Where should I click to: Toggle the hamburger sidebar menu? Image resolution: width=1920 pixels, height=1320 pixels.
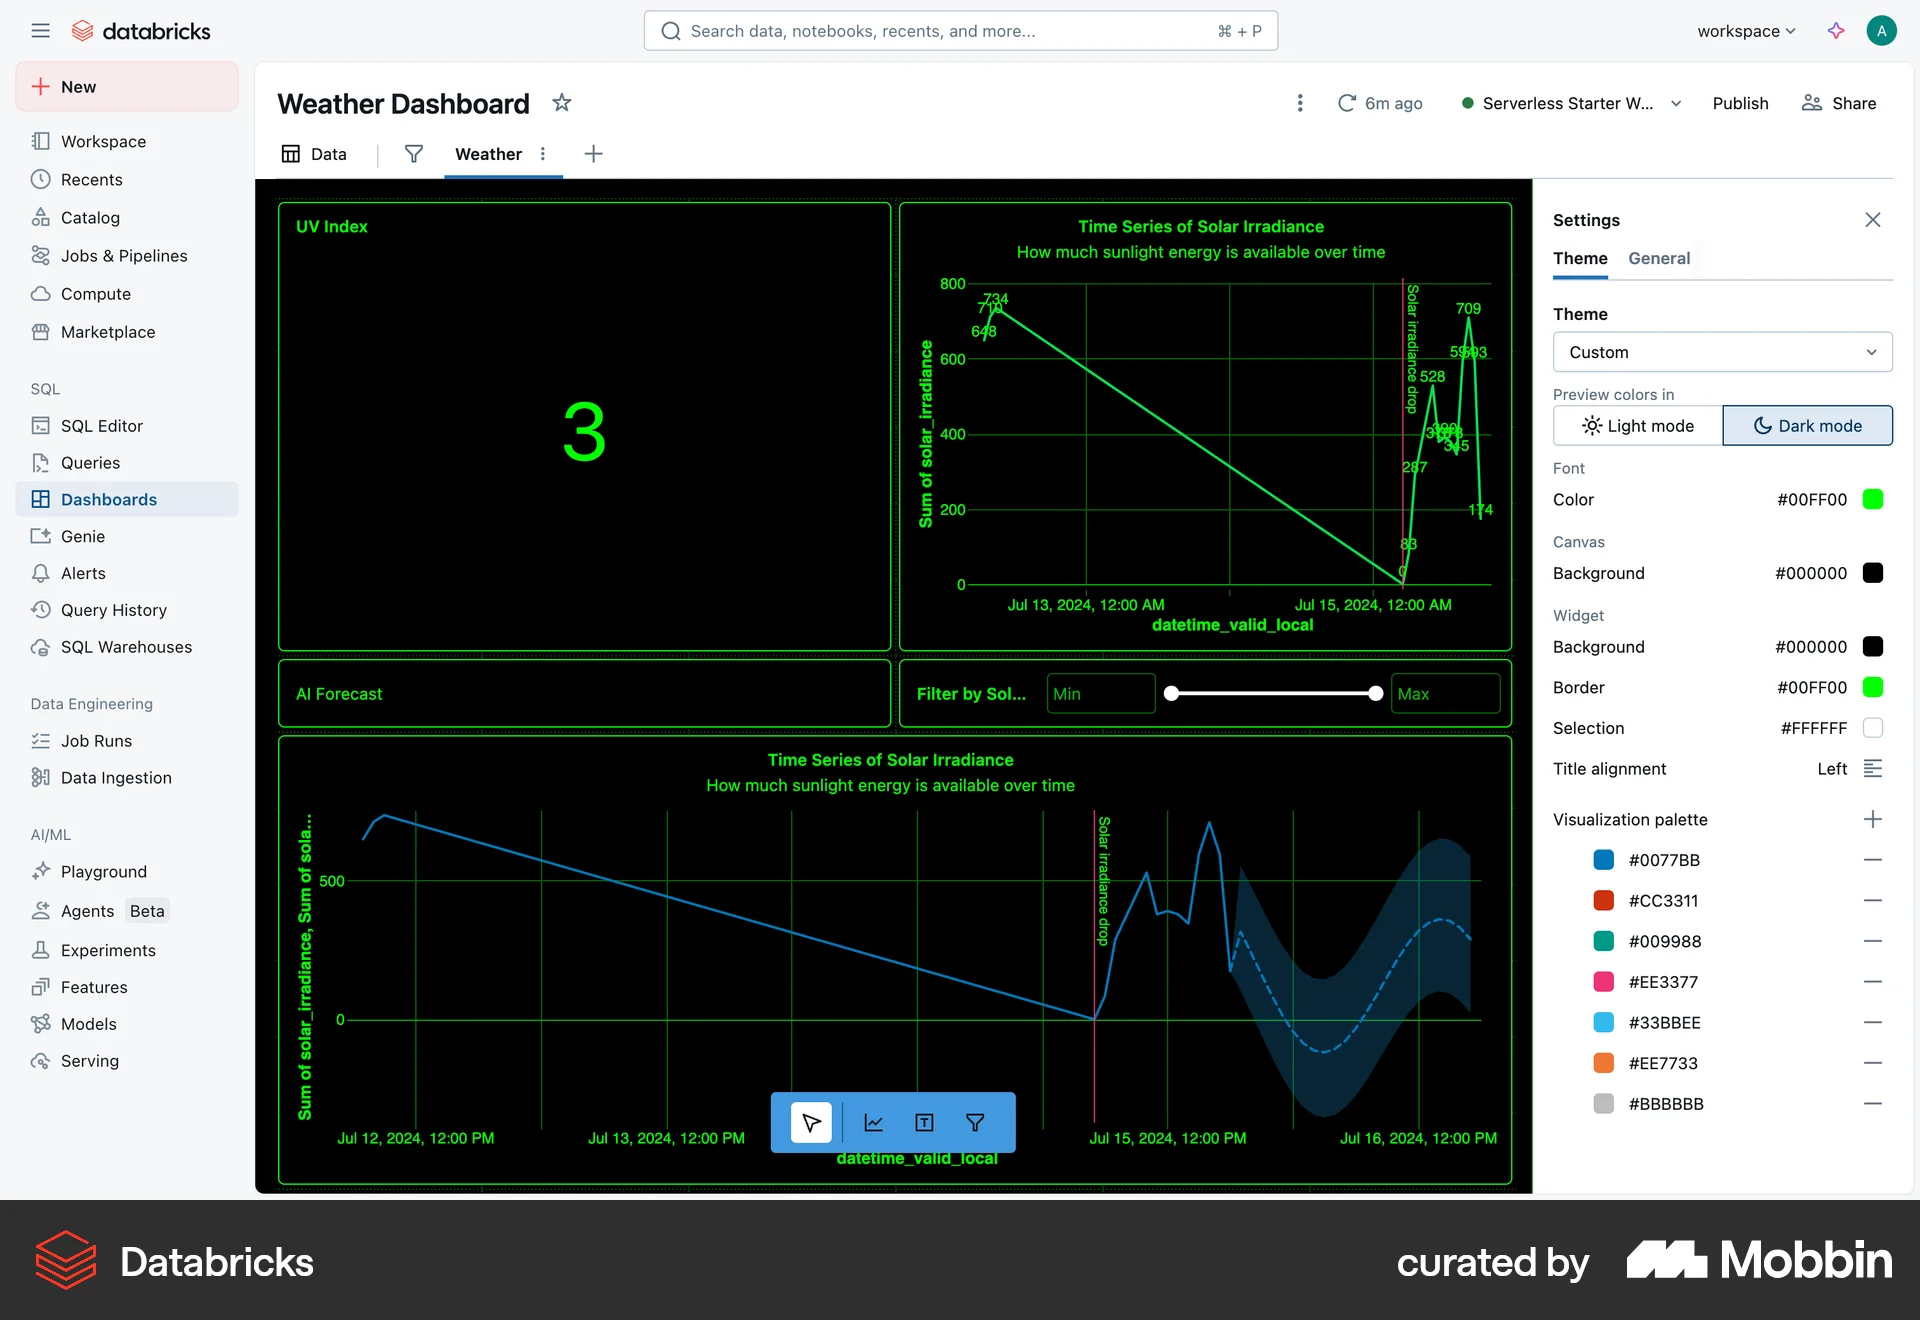click(40, 31)
